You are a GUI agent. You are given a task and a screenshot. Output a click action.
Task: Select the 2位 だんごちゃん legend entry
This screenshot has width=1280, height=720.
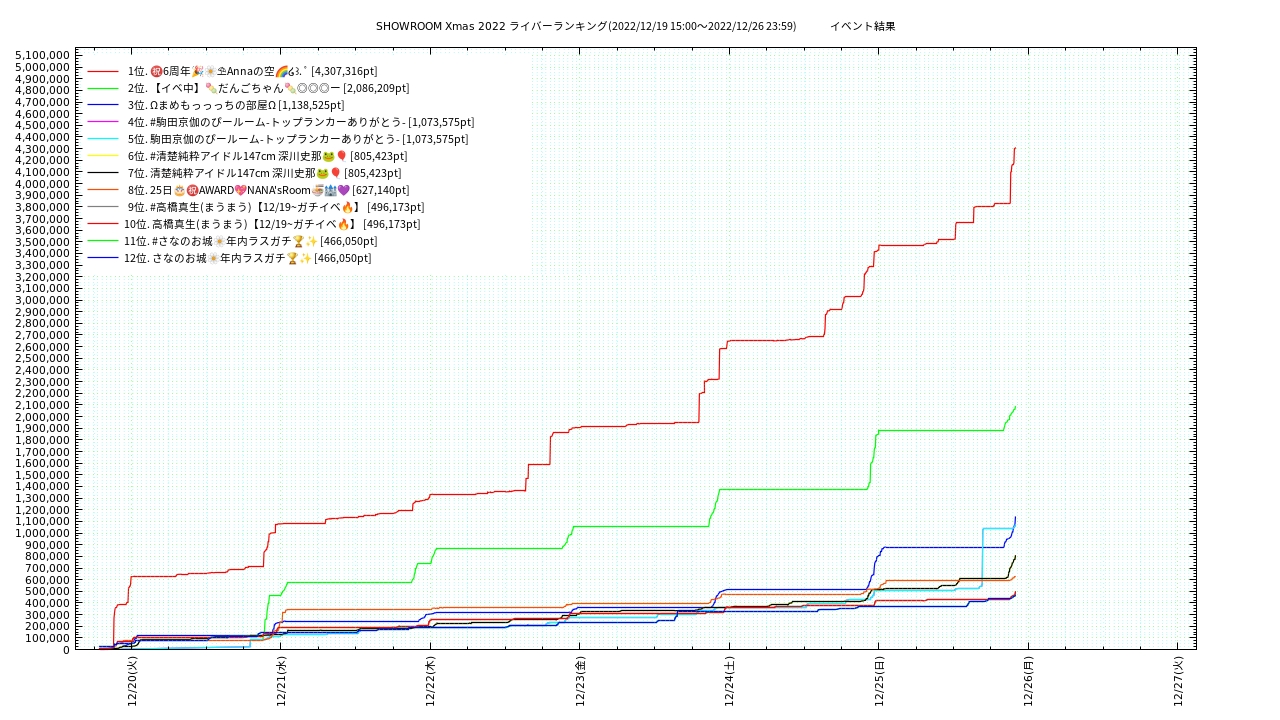pyautogui.click(x=269, y=89)
